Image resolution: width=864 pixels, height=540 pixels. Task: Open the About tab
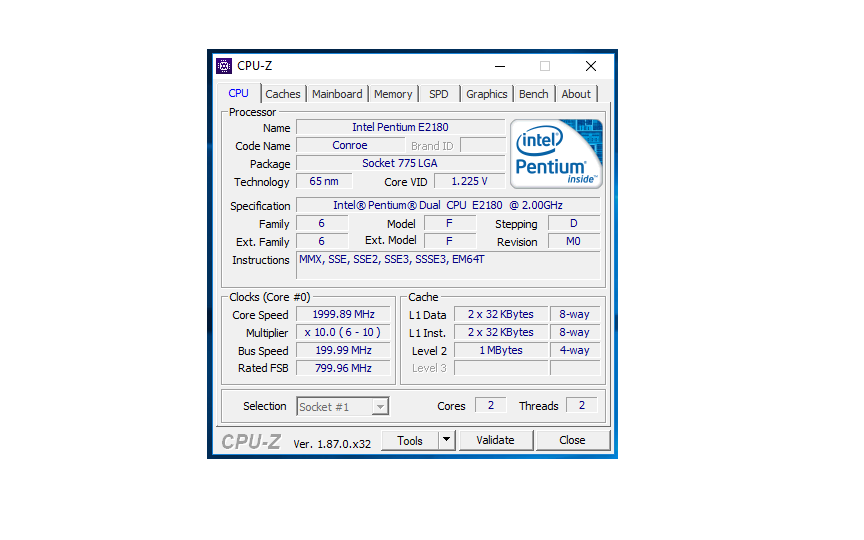pos(576,94)
